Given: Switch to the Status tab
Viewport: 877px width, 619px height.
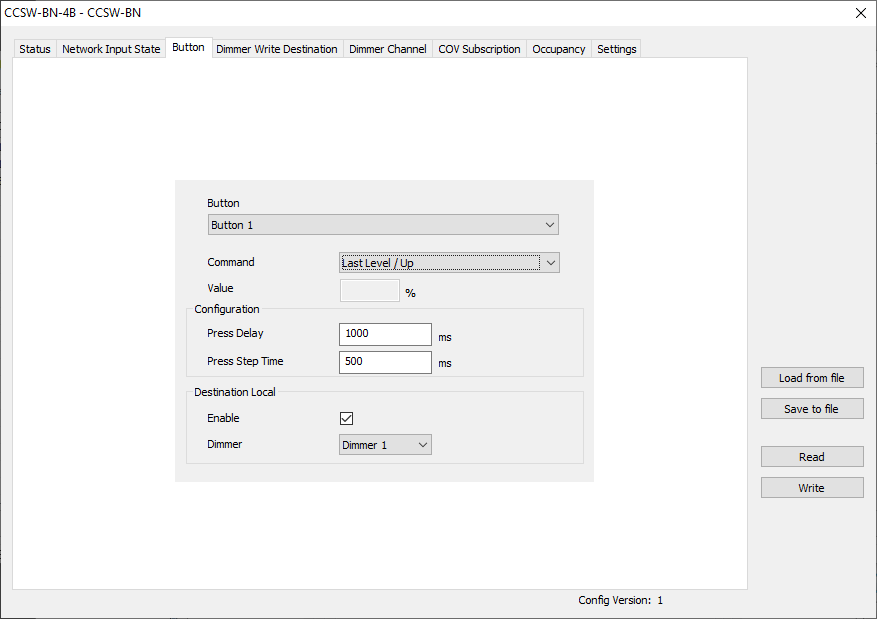Looking at the screenshot, I should (x=35, y=49).
